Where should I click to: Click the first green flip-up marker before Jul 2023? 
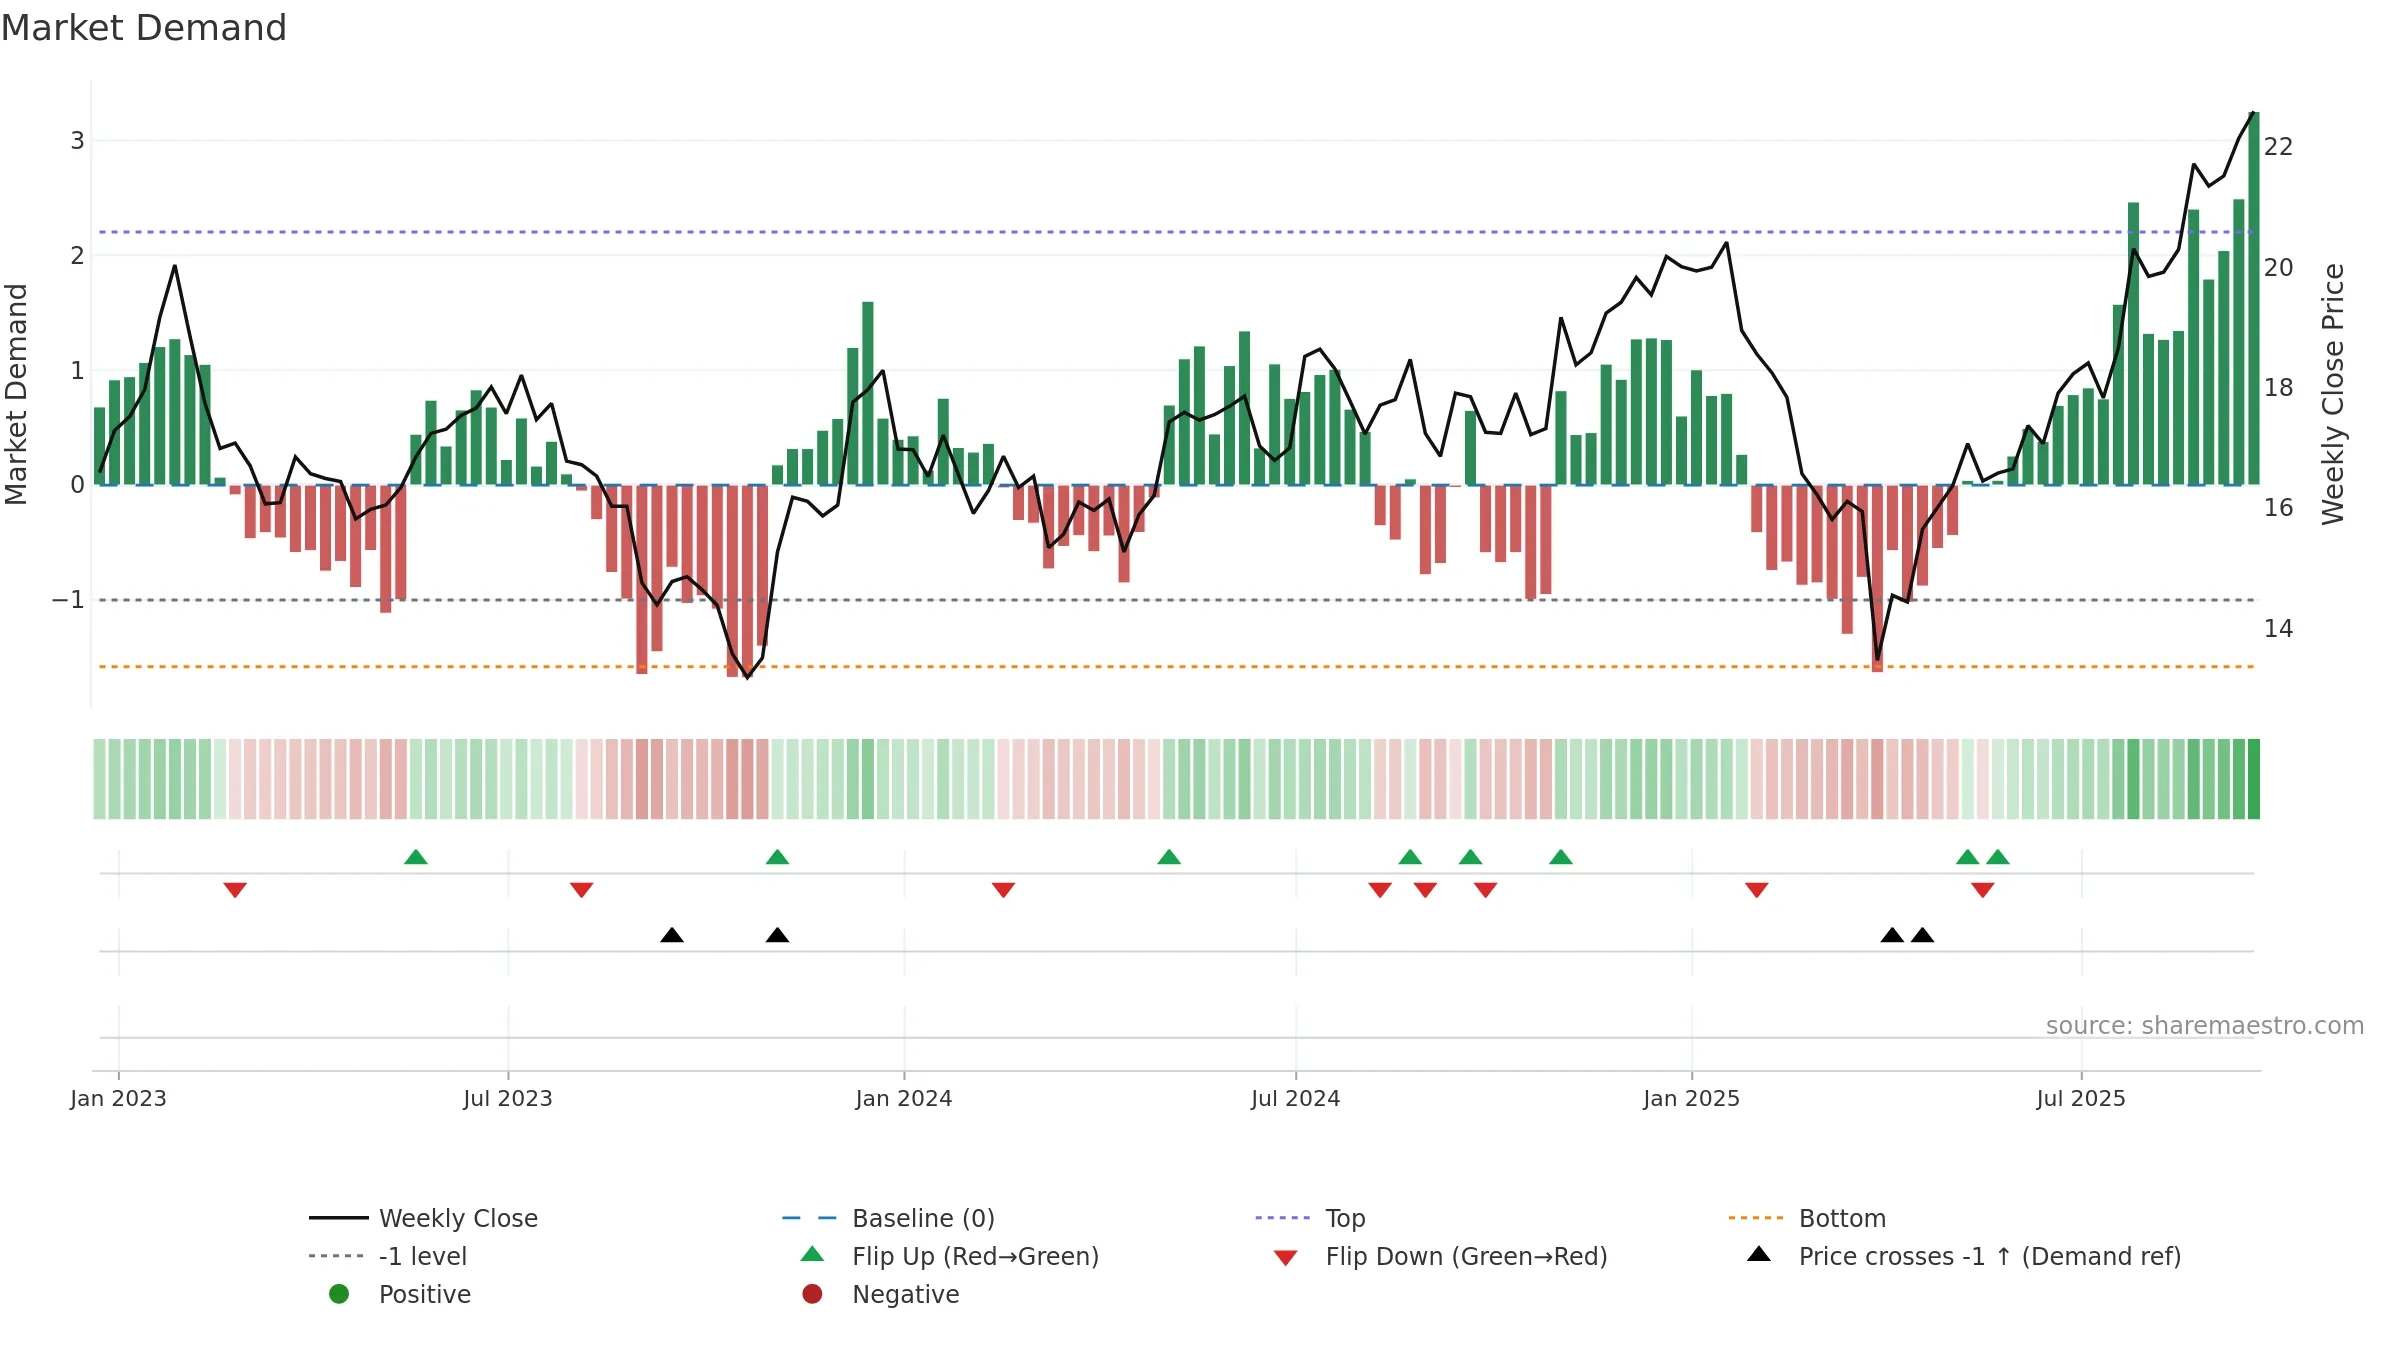coord(416,857)
